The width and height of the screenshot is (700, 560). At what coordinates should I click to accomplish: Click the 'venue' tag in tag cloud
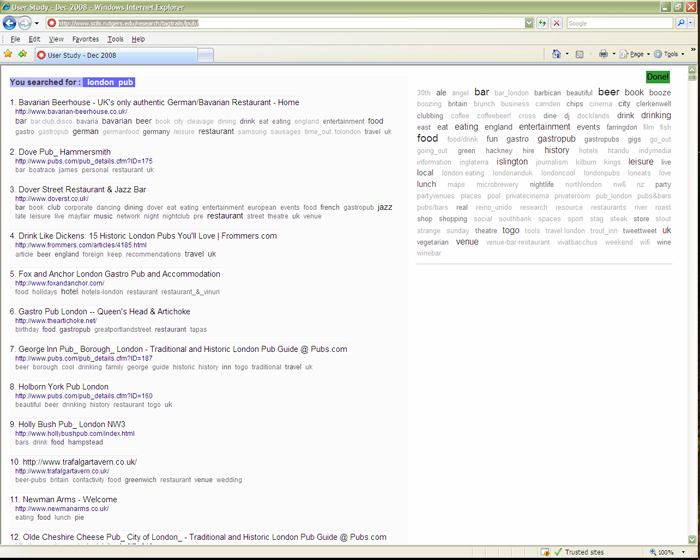(x=467, y=242)
